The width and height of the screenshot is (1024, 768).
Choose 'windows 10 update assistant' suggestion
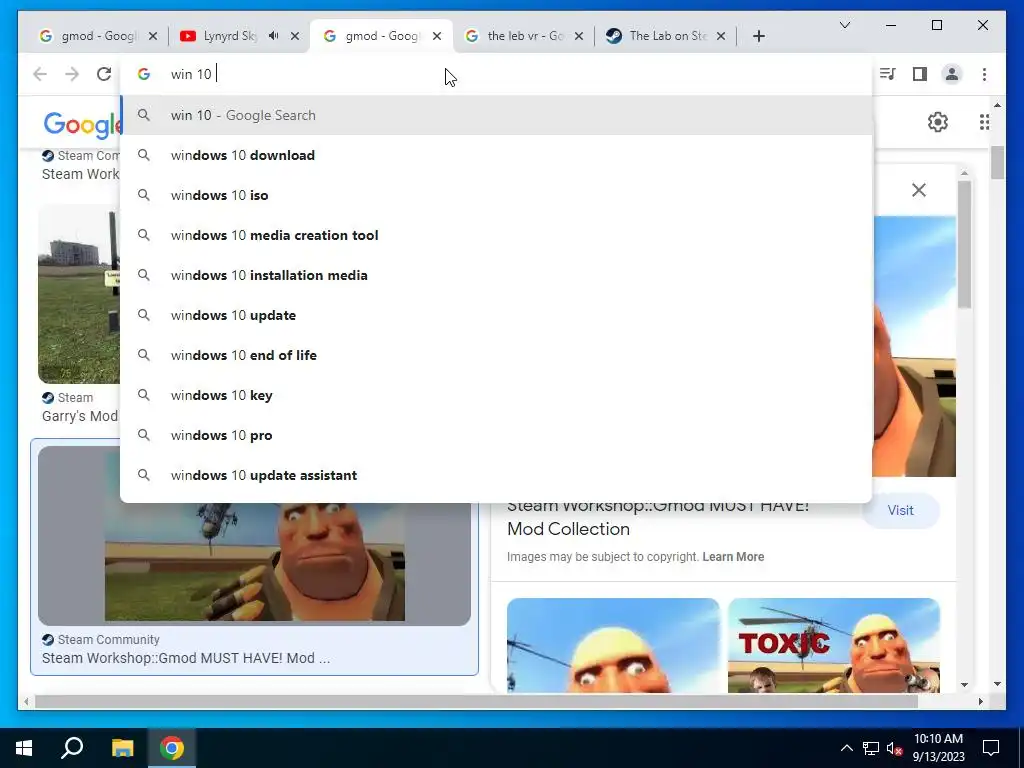click(x=496, y=475)
